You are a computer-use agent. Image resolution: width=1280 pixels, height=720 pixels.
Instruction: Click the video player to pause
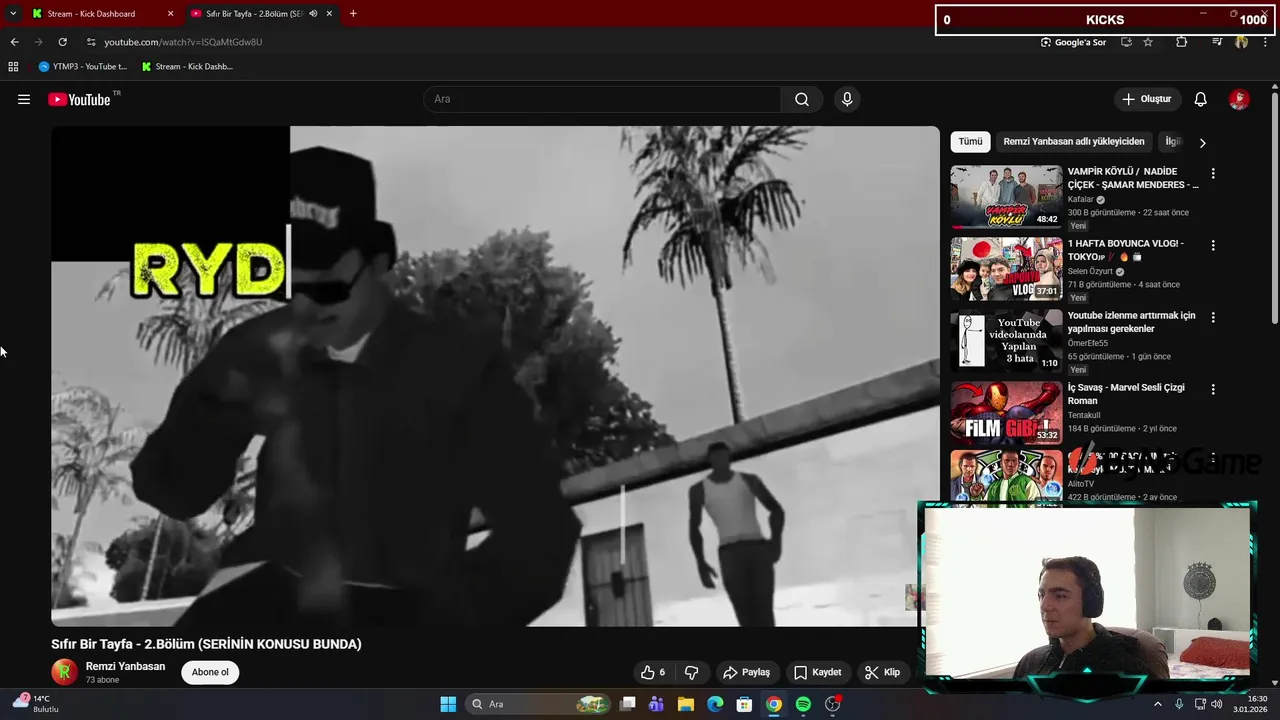(495, 376)
